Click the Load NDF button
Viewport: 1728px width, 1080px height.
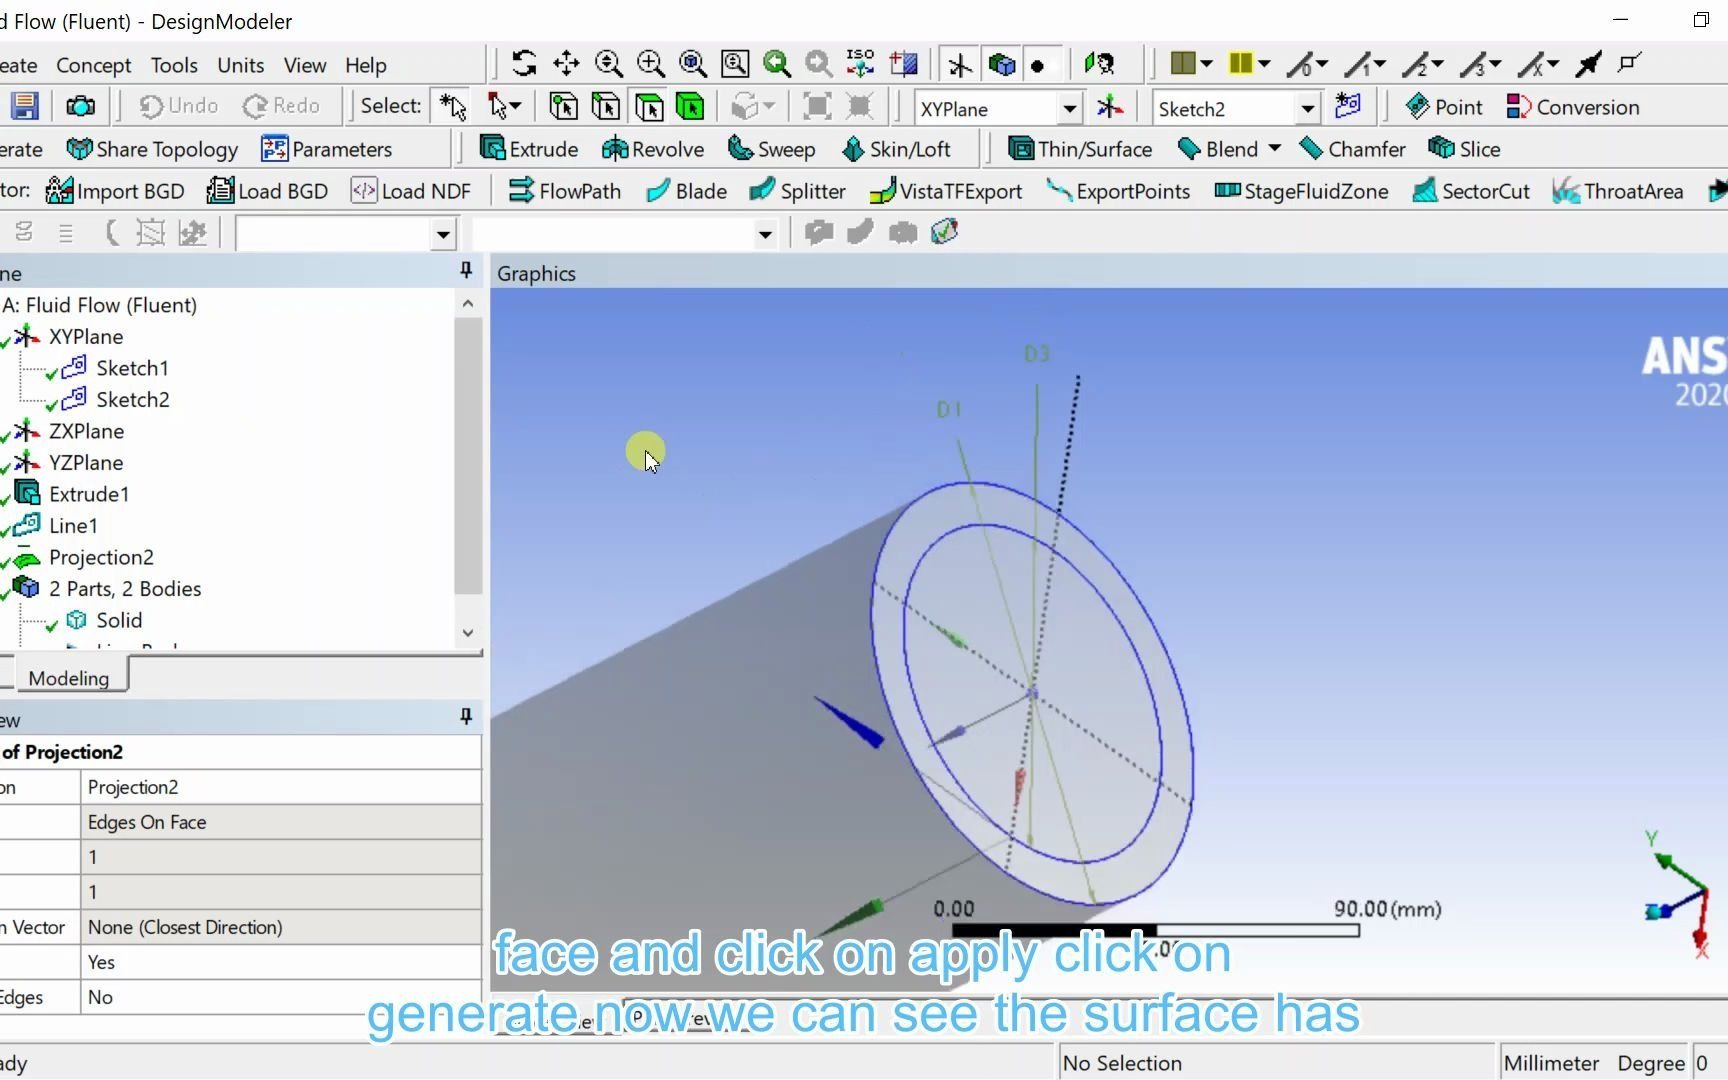pyautogui.click(x=411, y=191)
